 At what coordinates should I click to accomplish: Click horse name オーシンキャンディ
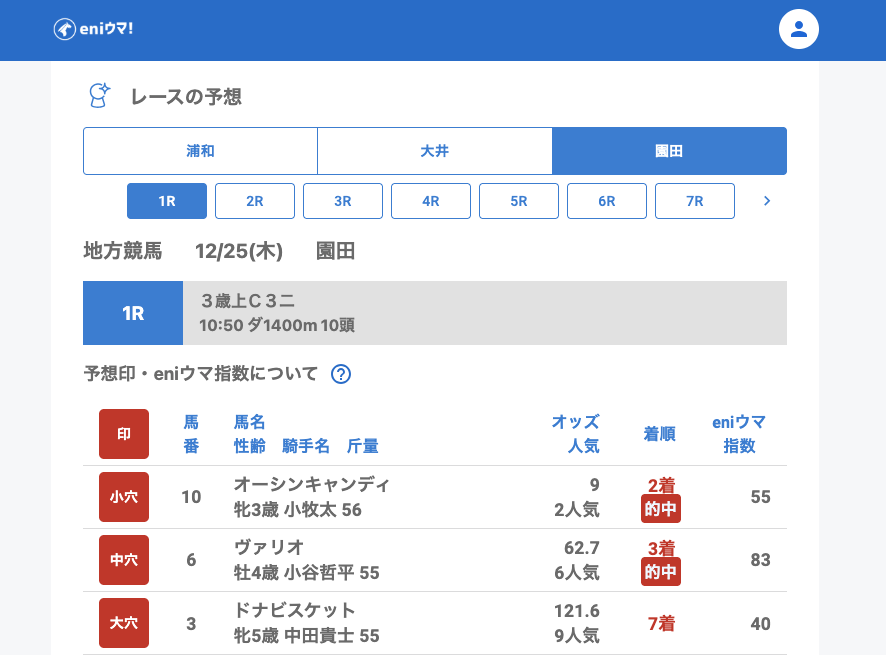pos(311,484)
